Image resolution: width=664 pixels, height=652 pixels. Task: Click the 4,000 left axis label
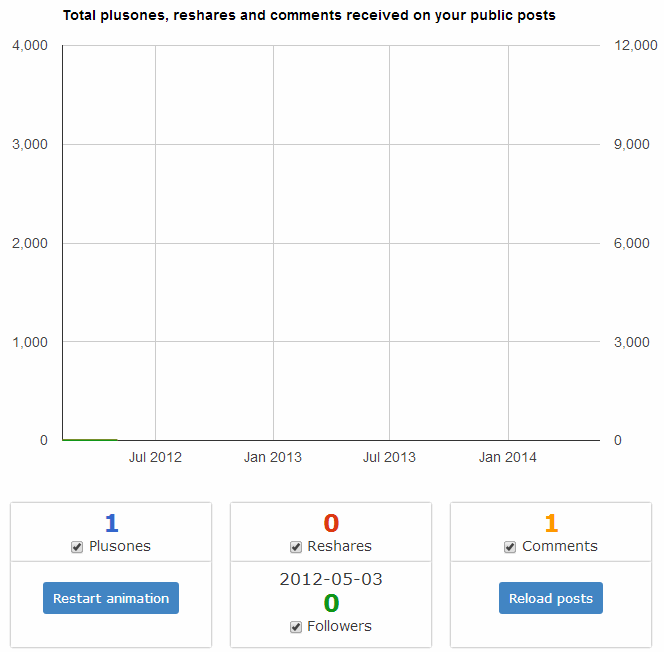click(30, 45)
